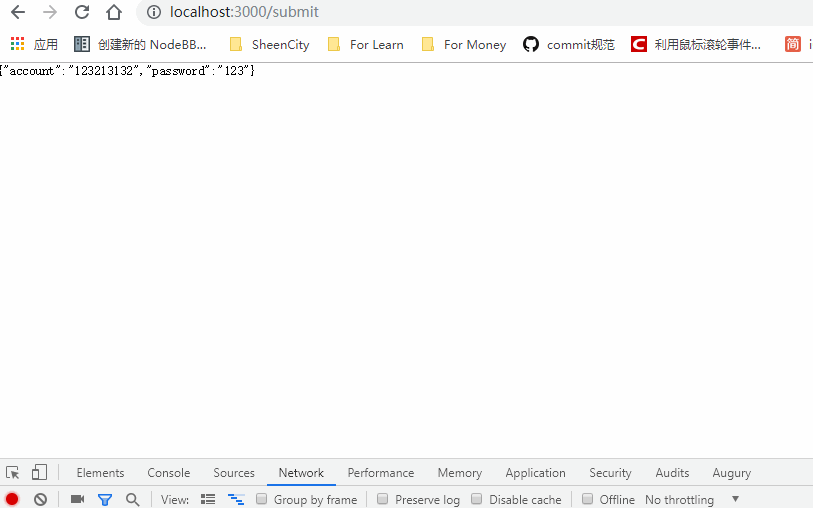Image resolution: width=813 pixels, height=508 pixels.
Task: Open the Application tab
Action: tap(536, 473)
